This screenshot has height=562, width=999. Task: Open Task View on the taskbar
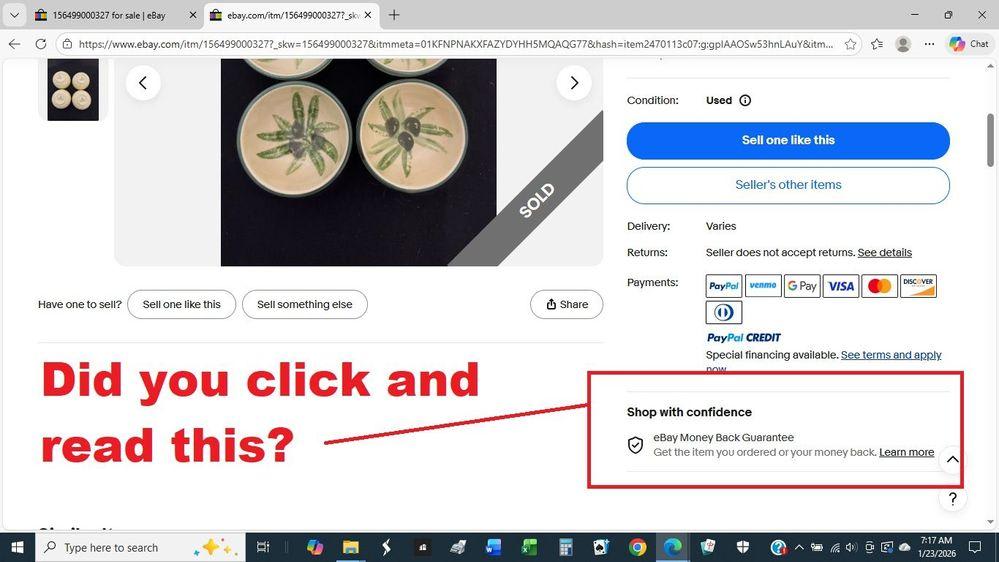[x=262, y=547]
